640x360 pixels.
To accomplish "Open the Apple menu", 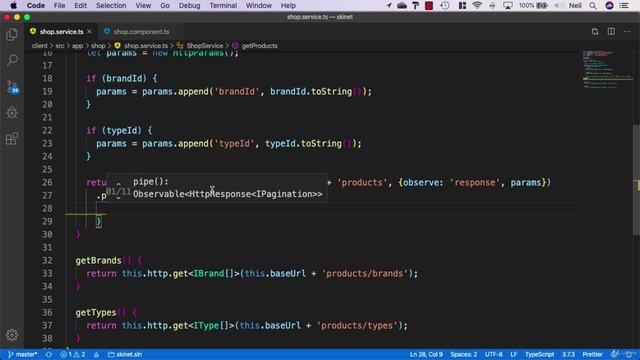I will click(x=13, y=5).
